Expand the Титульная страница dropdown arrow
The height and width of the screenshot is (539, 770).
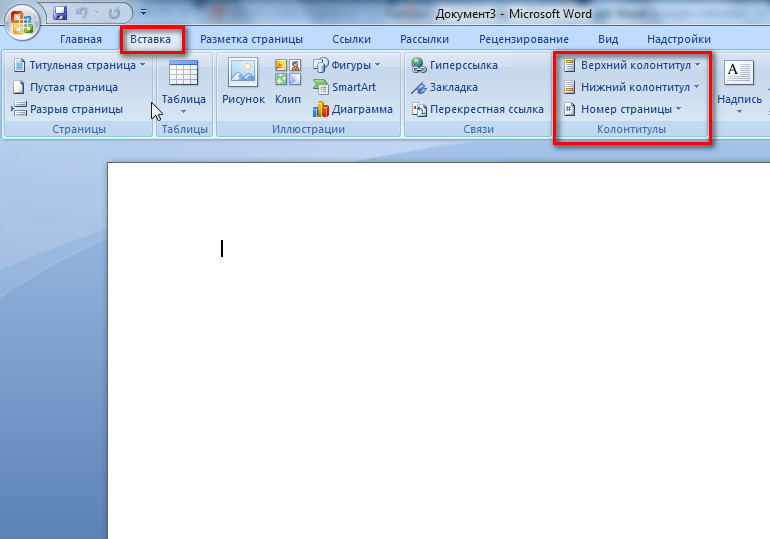pyautogui.click(x=142, y=65)
